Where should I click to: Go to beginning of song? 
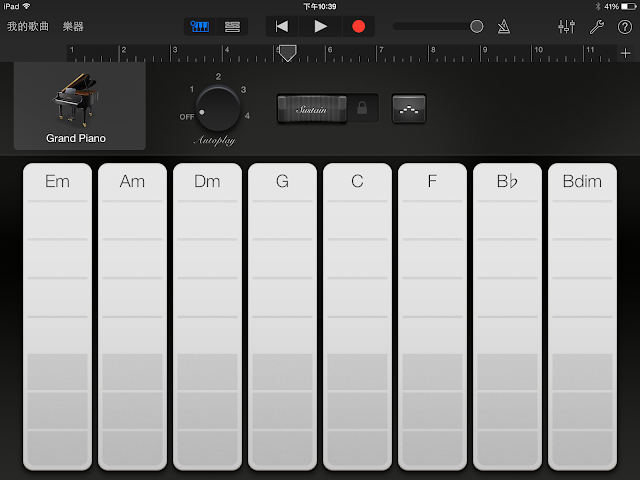(282, 27)
